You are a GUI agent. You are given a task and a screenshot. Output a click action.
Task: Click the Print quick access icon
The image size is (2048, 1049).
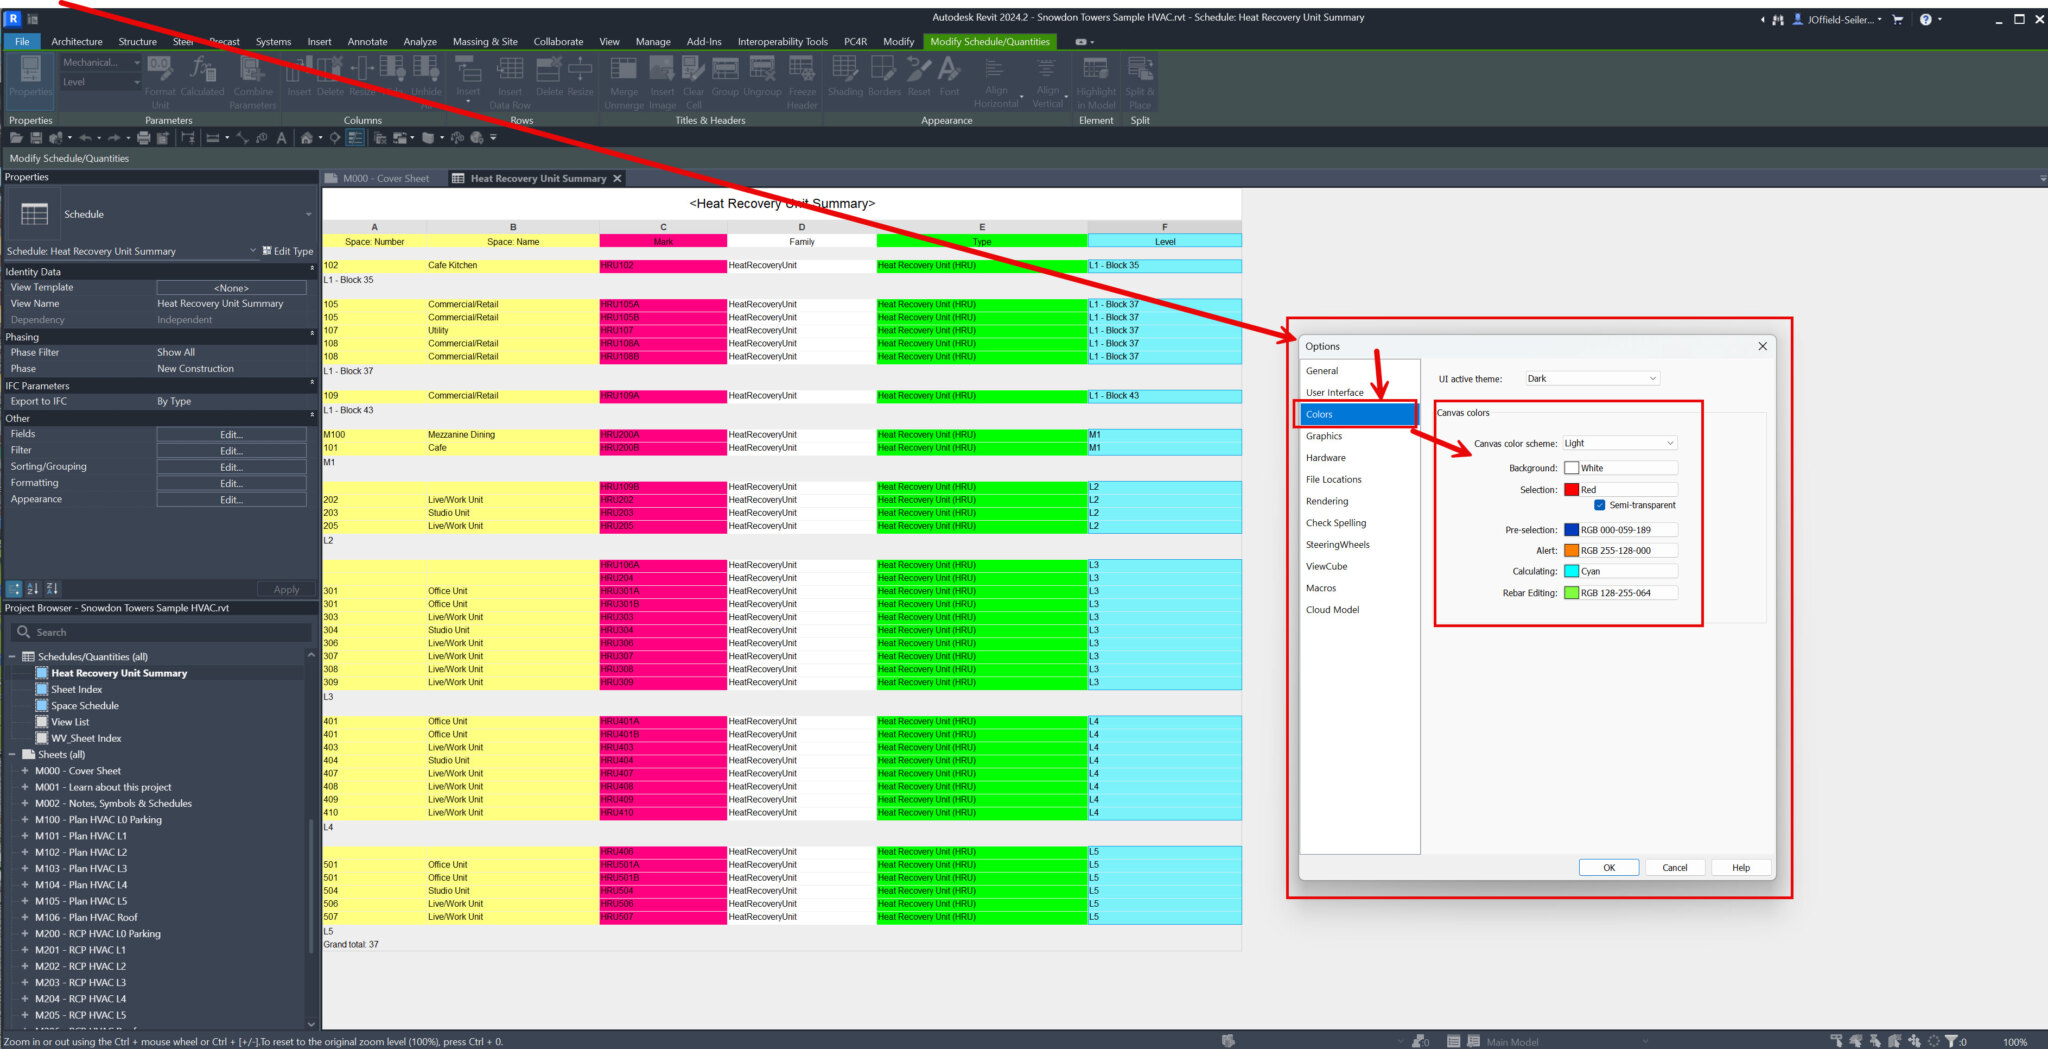[x=143, y=138]
